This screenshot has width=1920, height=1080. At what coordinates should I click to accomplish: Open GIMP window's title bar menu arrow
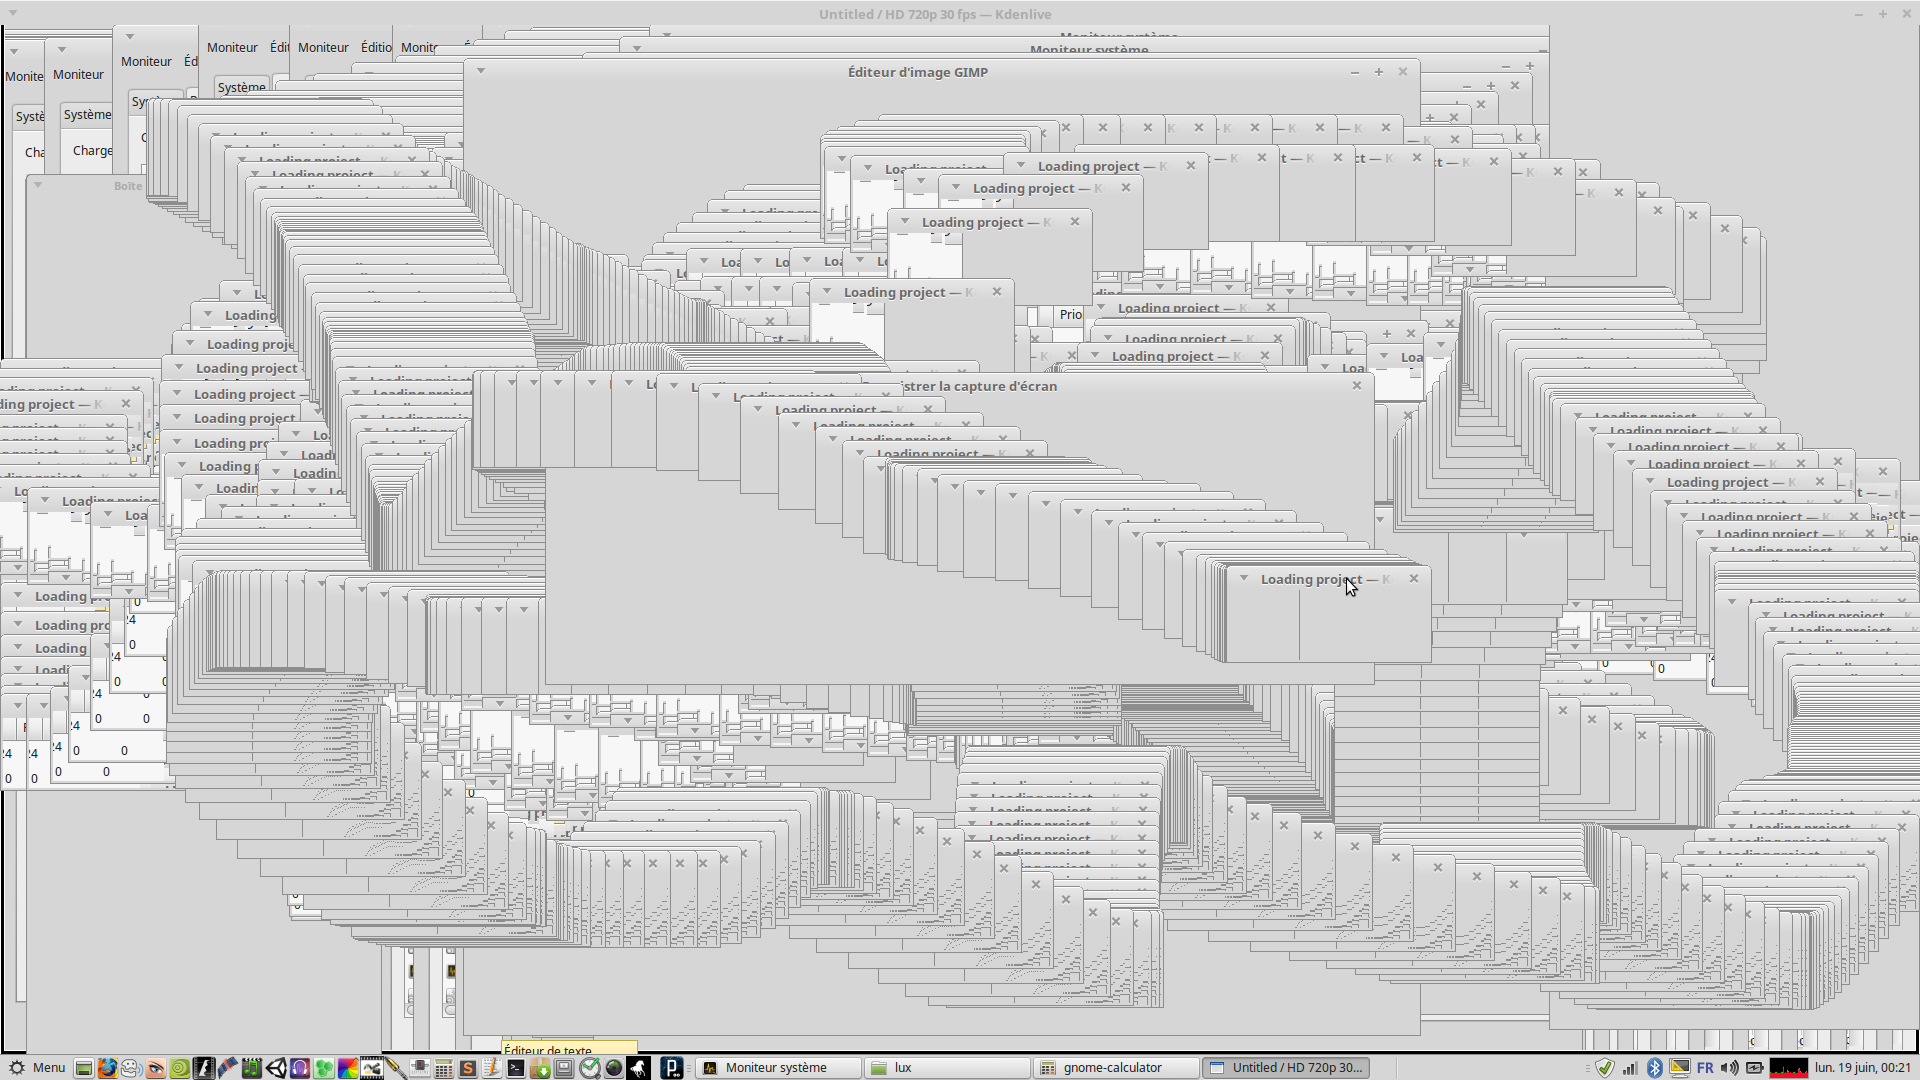pyautogui.click(x=481, y=71)
